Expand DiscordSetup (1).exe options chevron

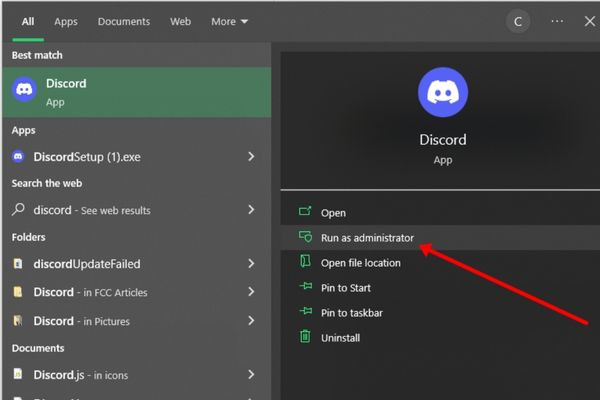(251, 157)
